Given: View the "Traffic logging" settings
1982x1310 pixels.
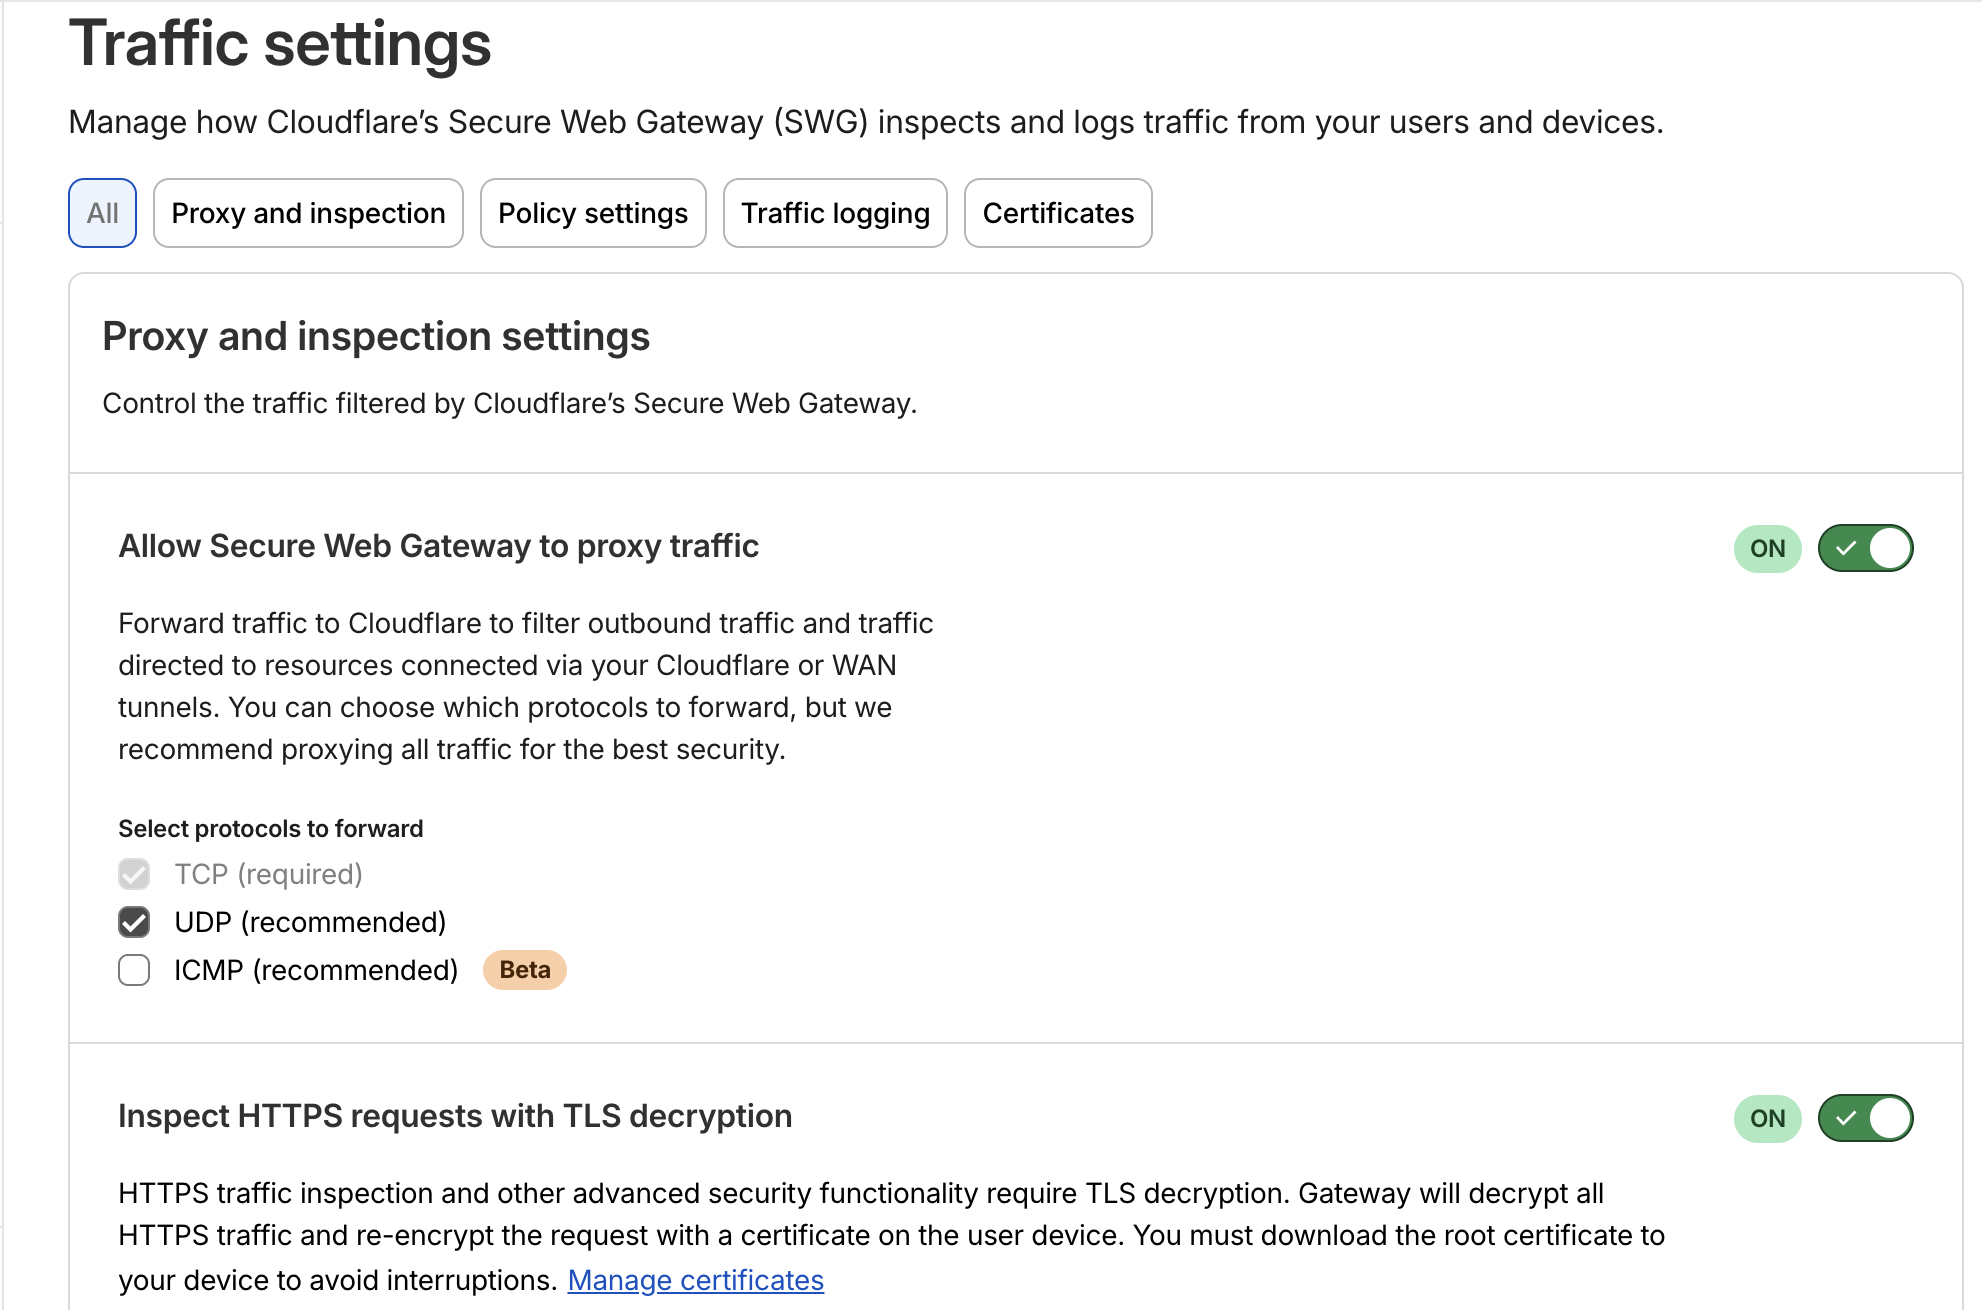Looking at the screenshot, I should point(835,212).
